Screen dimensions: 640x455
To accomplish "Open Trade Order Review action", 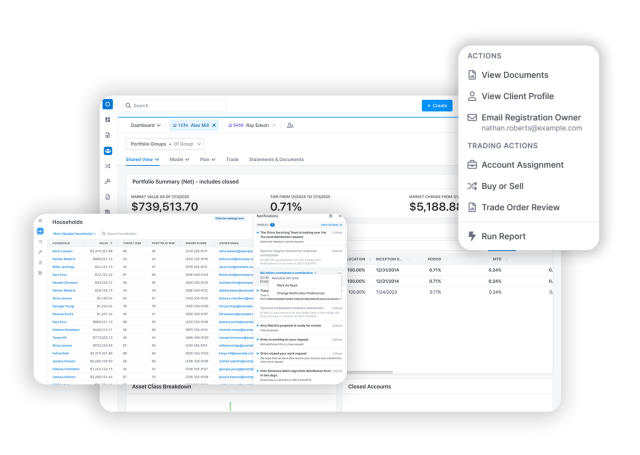I will point(513,207).
